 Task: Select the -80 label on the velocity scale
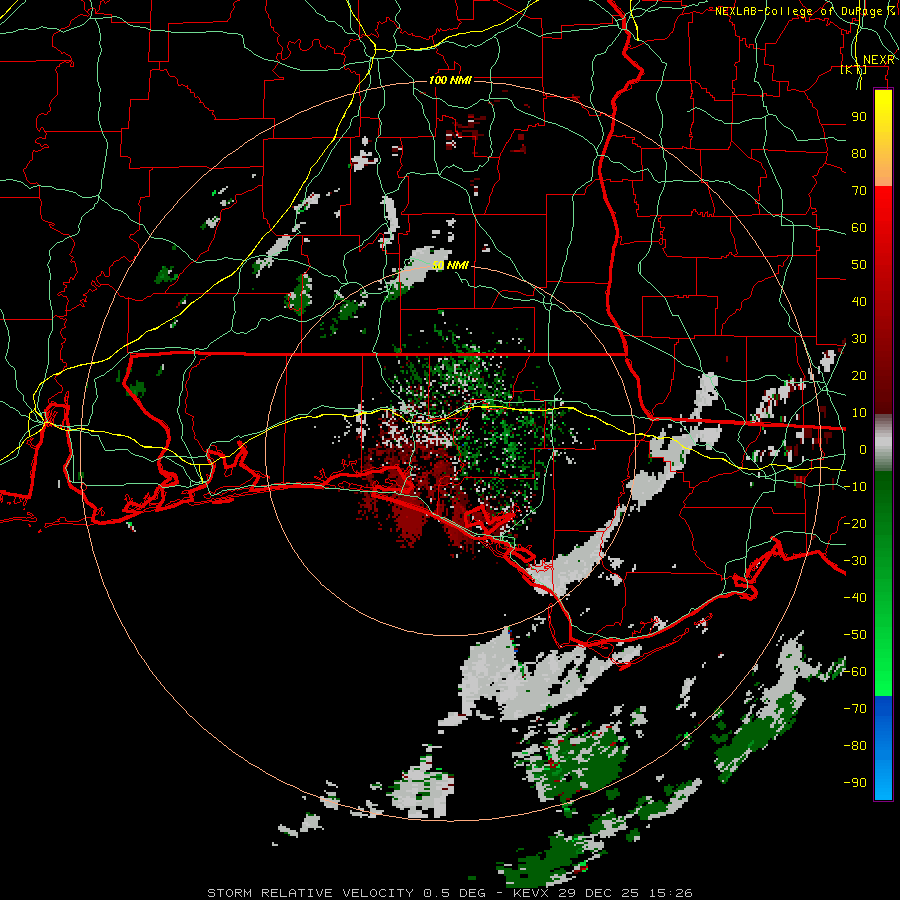click(x=855, y=746)
